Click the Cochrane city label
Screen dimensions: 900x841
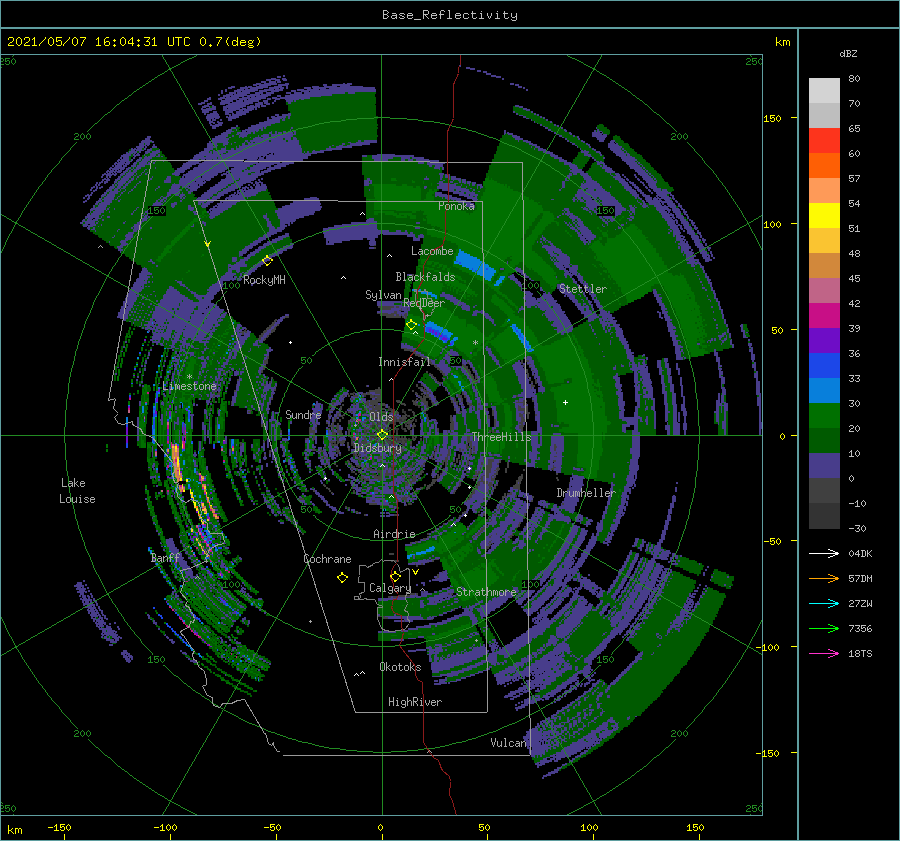[x=327, y=559]
